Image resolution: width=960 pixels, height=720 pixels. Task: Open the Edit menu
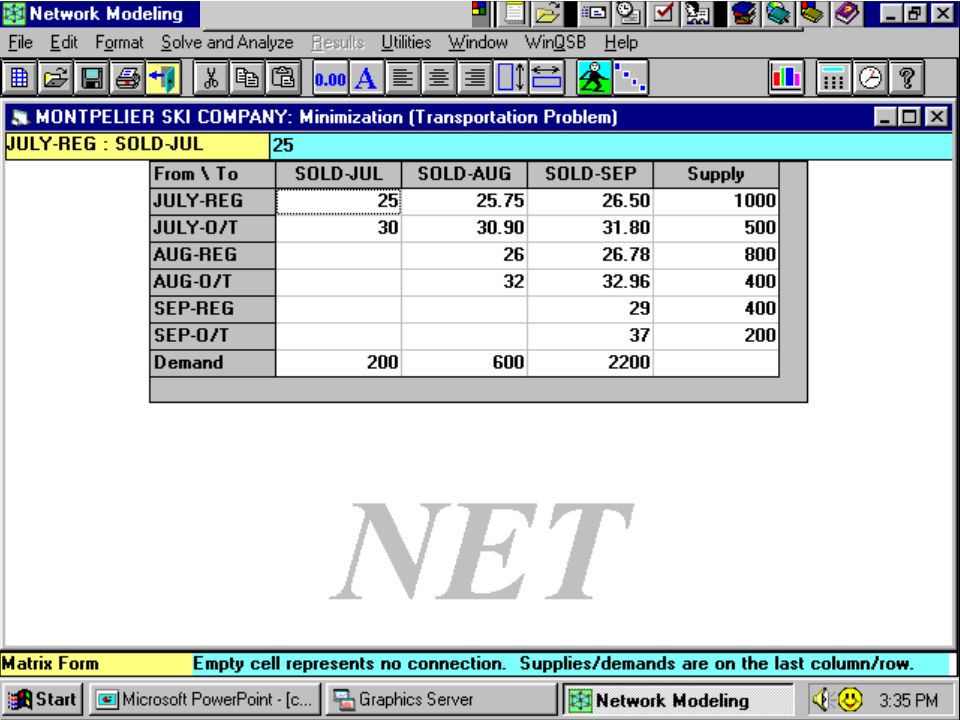[x=64, y=43]
